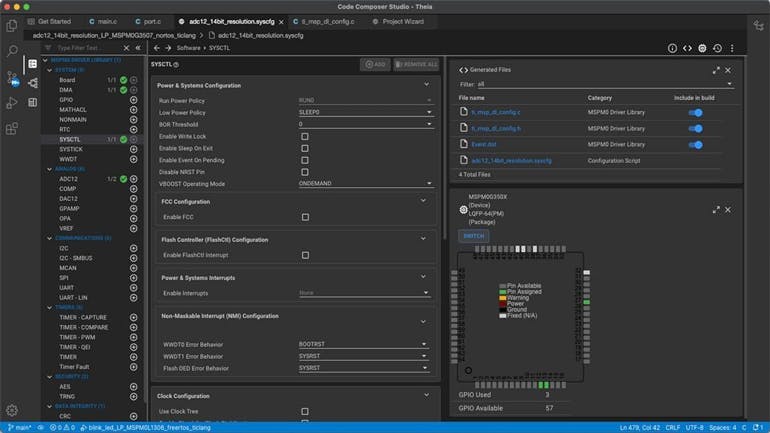770x433 pixels.
Task: Add a GPIO module with plus icon
Action: 134,100
